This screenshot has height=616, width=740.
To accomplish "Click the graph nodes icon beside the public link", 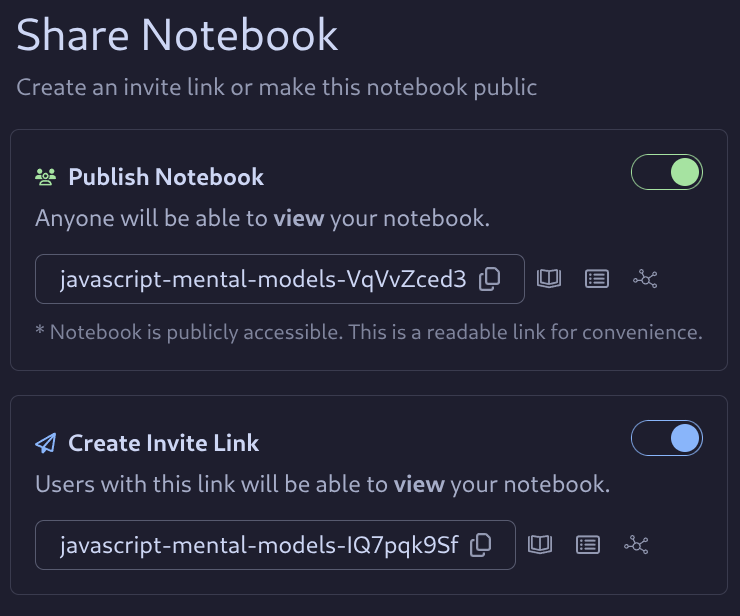I will (x=646, y=279).
